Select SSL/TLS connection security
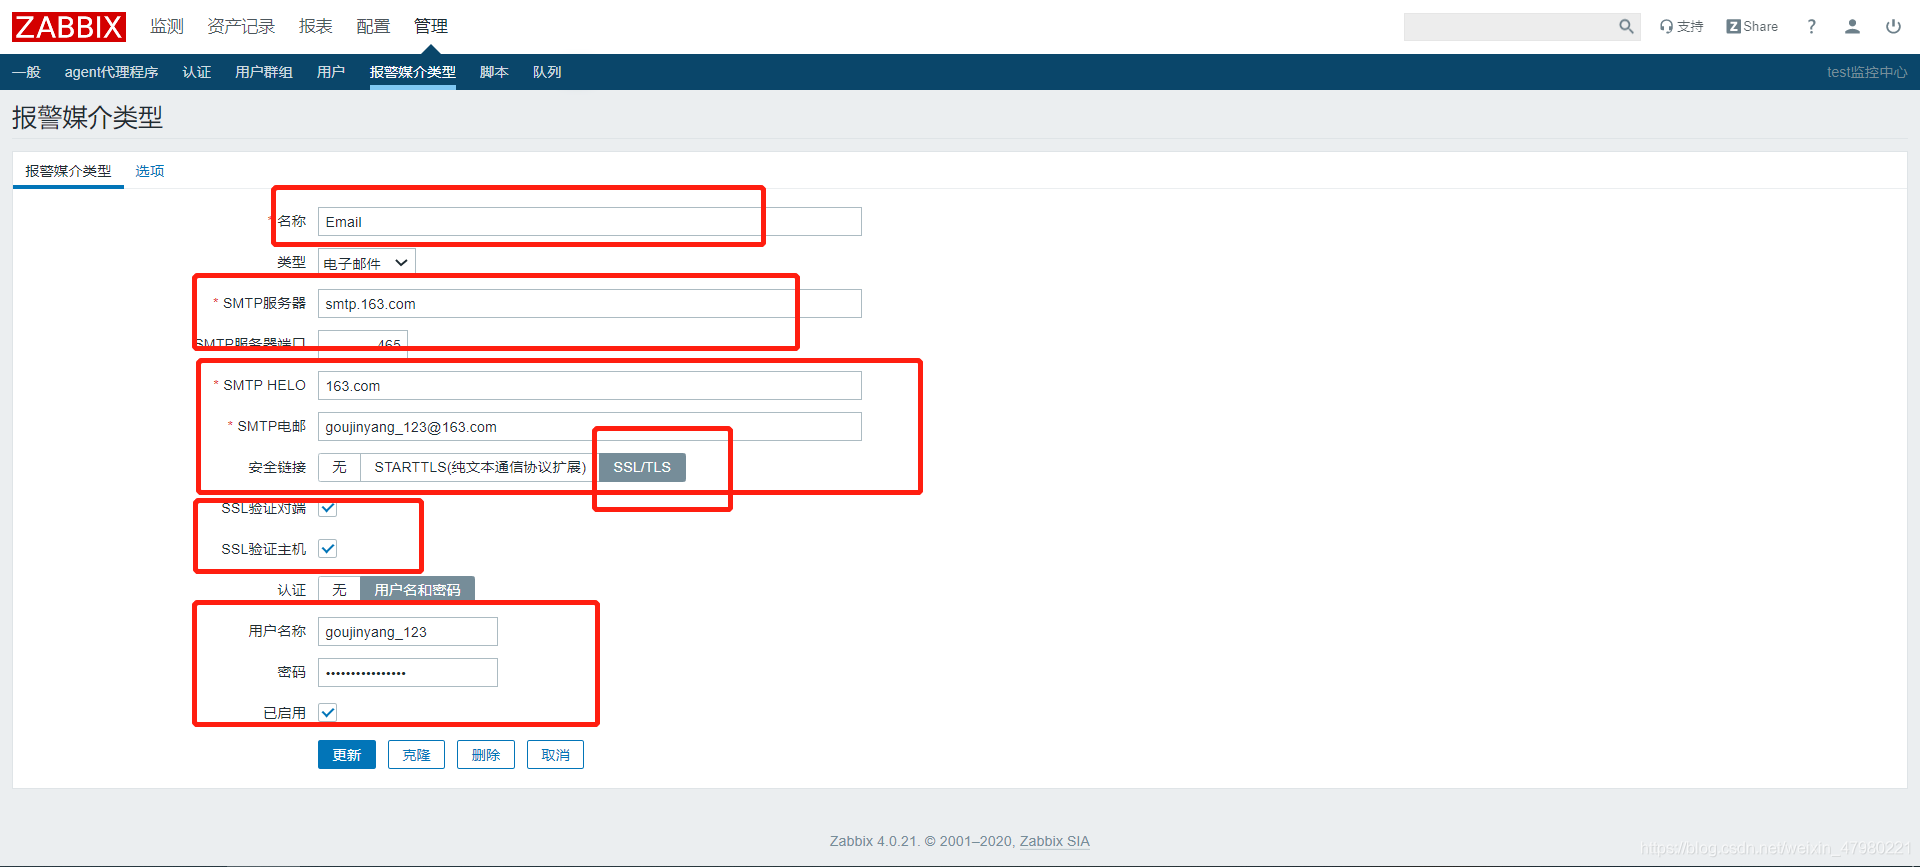 coord(642,467)
